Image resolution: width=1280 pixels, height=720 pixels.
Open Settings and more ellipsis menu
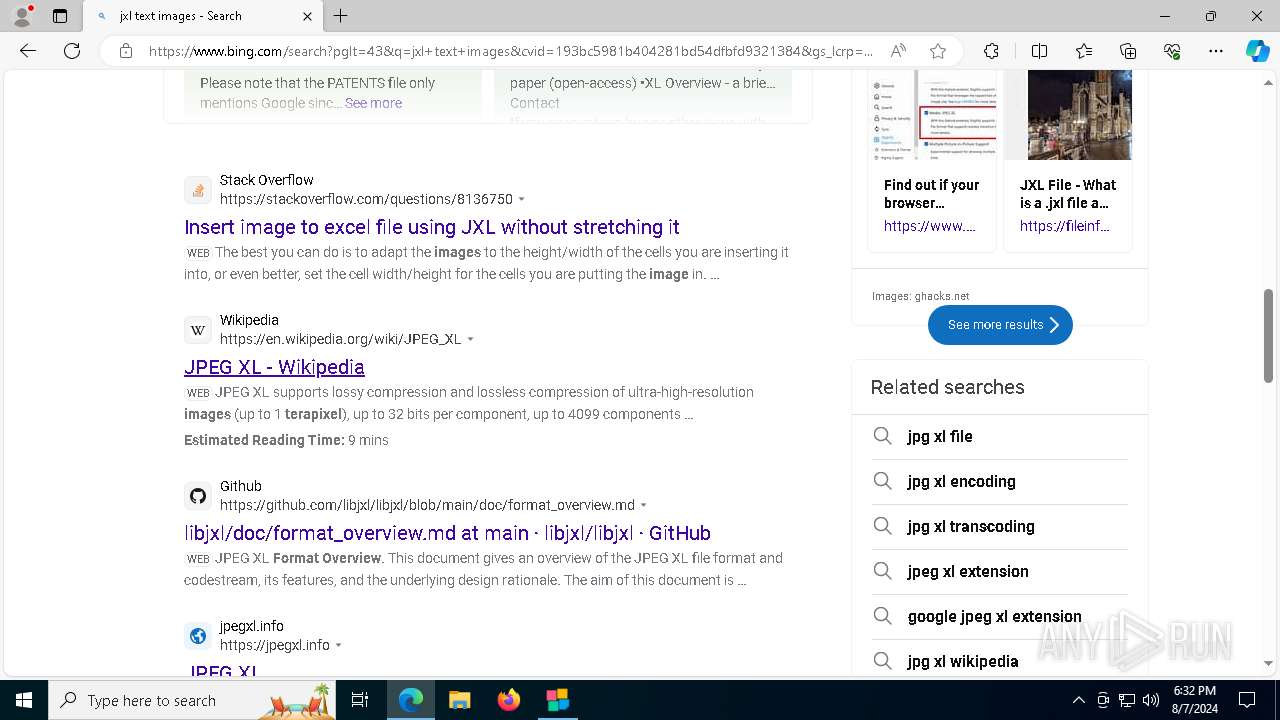tap(1216, 51)
